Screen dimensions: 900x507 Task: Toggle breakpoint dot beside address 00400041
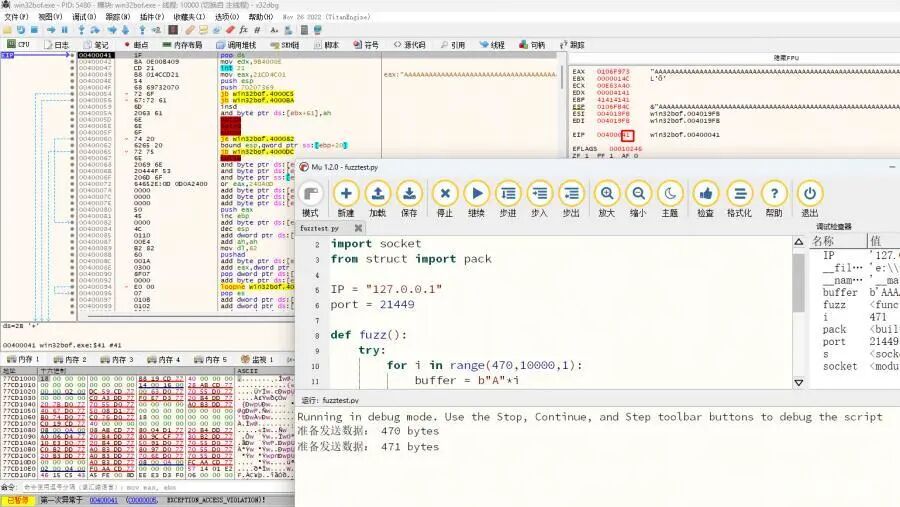click(72, 55)
